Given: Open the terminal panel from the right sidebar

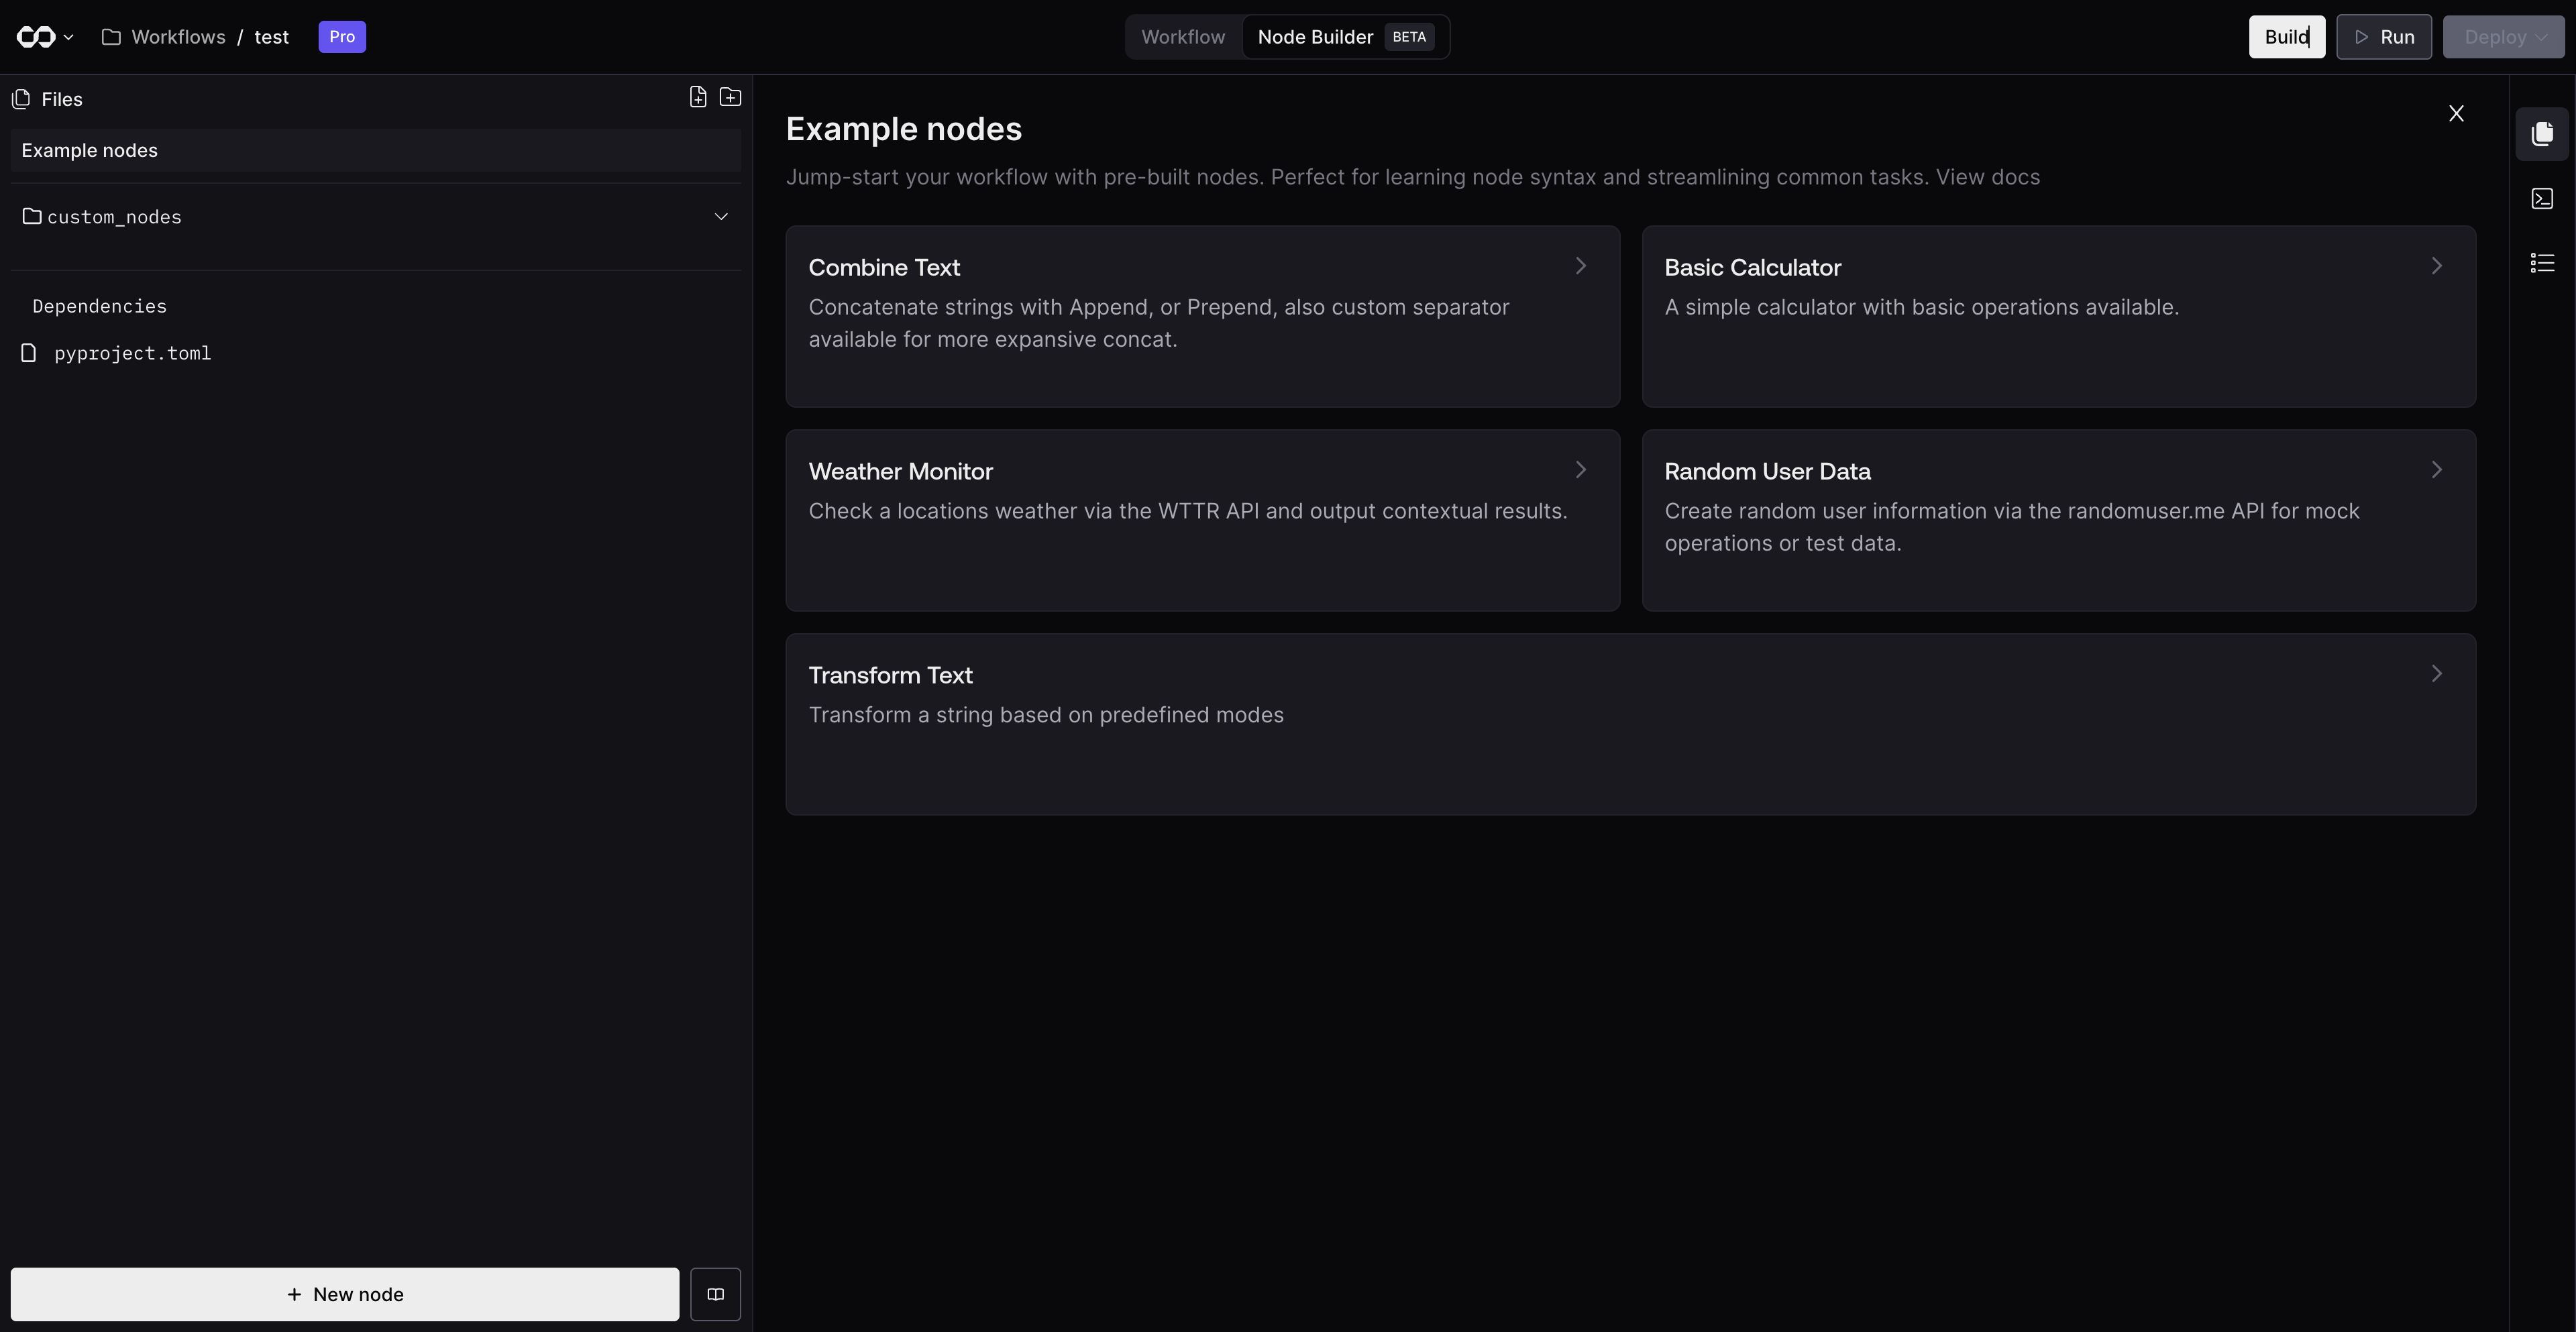Looking at the screenshot, I should pos(2542,198).
